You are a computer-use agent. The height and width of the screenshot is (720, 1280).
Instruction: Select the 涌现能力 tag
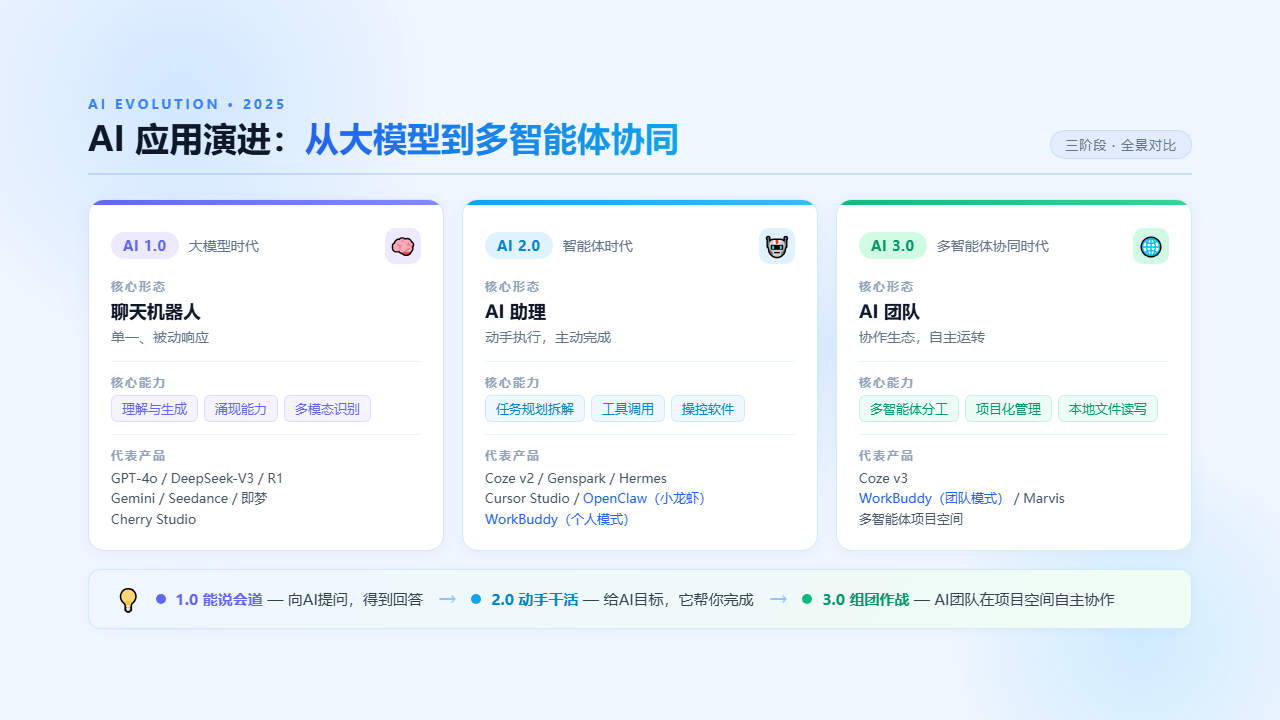(241, 409)
